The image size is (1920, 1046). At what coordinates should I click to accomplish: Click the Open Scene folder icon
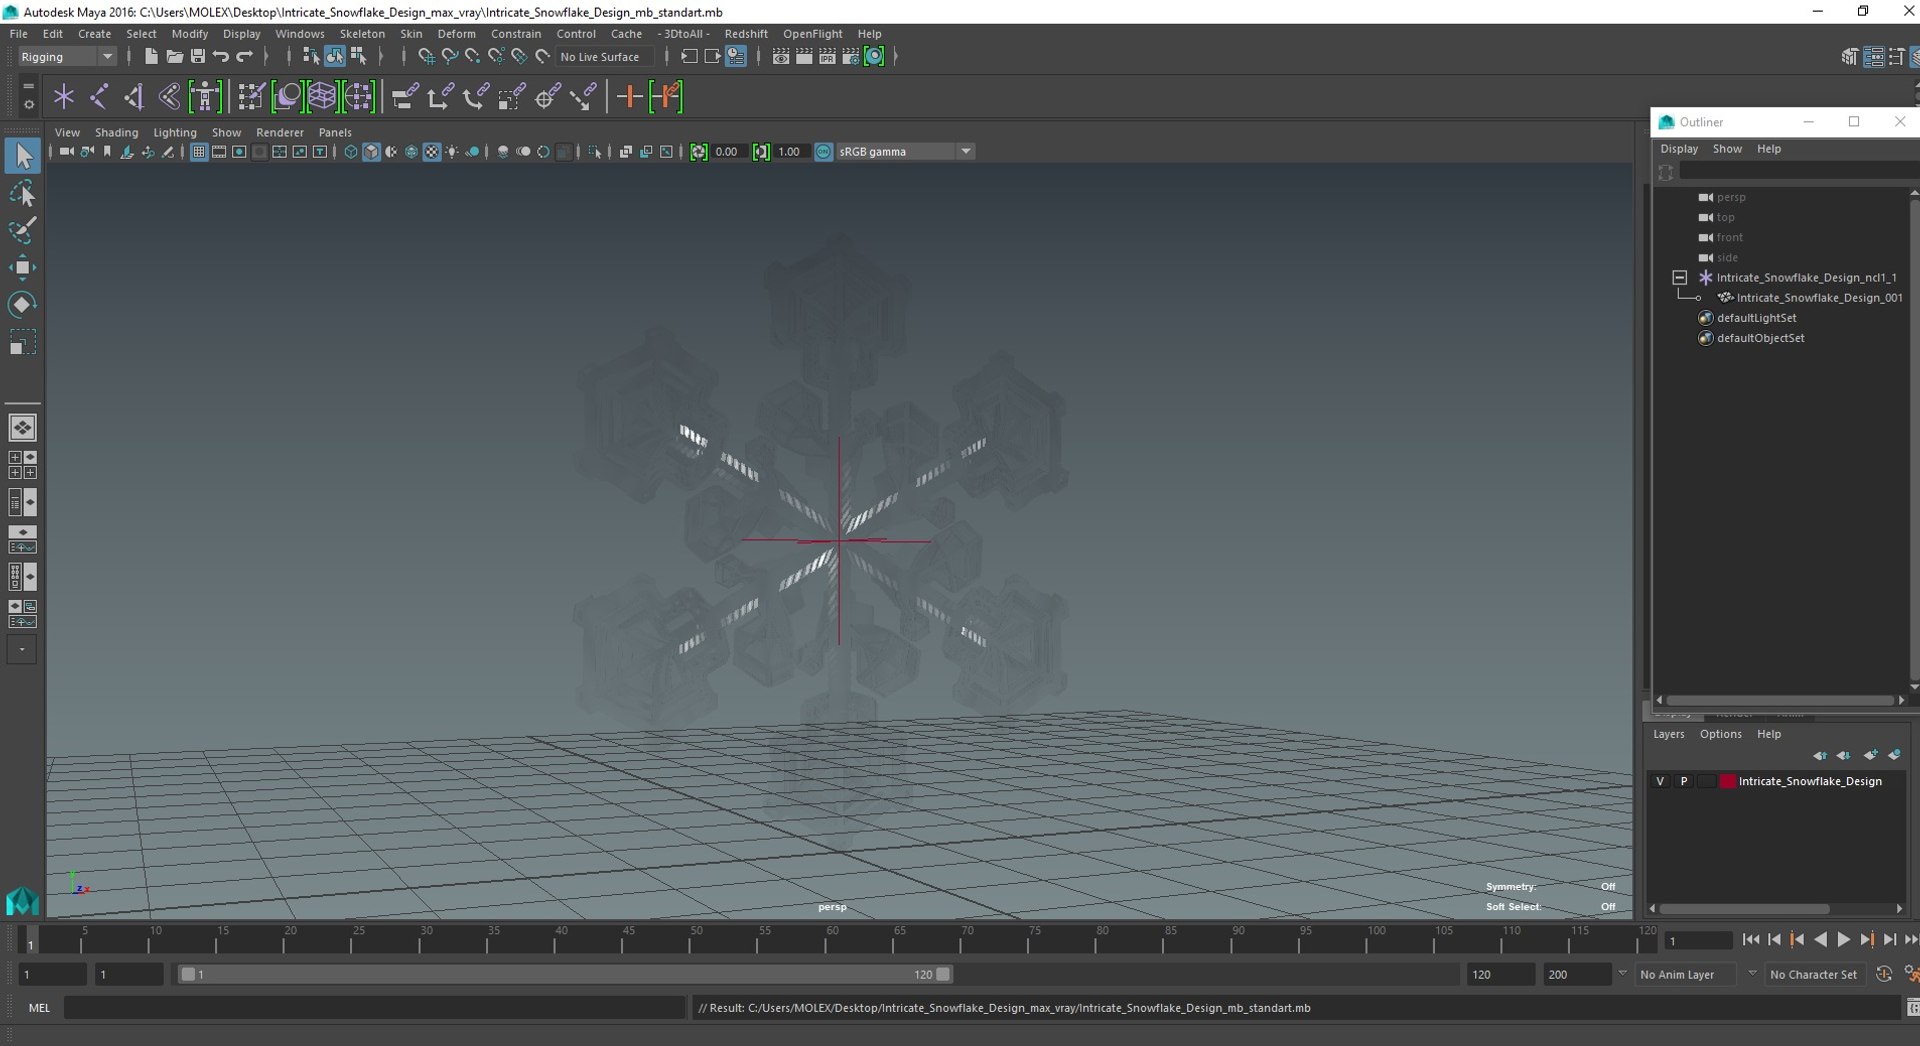(174, 57)
